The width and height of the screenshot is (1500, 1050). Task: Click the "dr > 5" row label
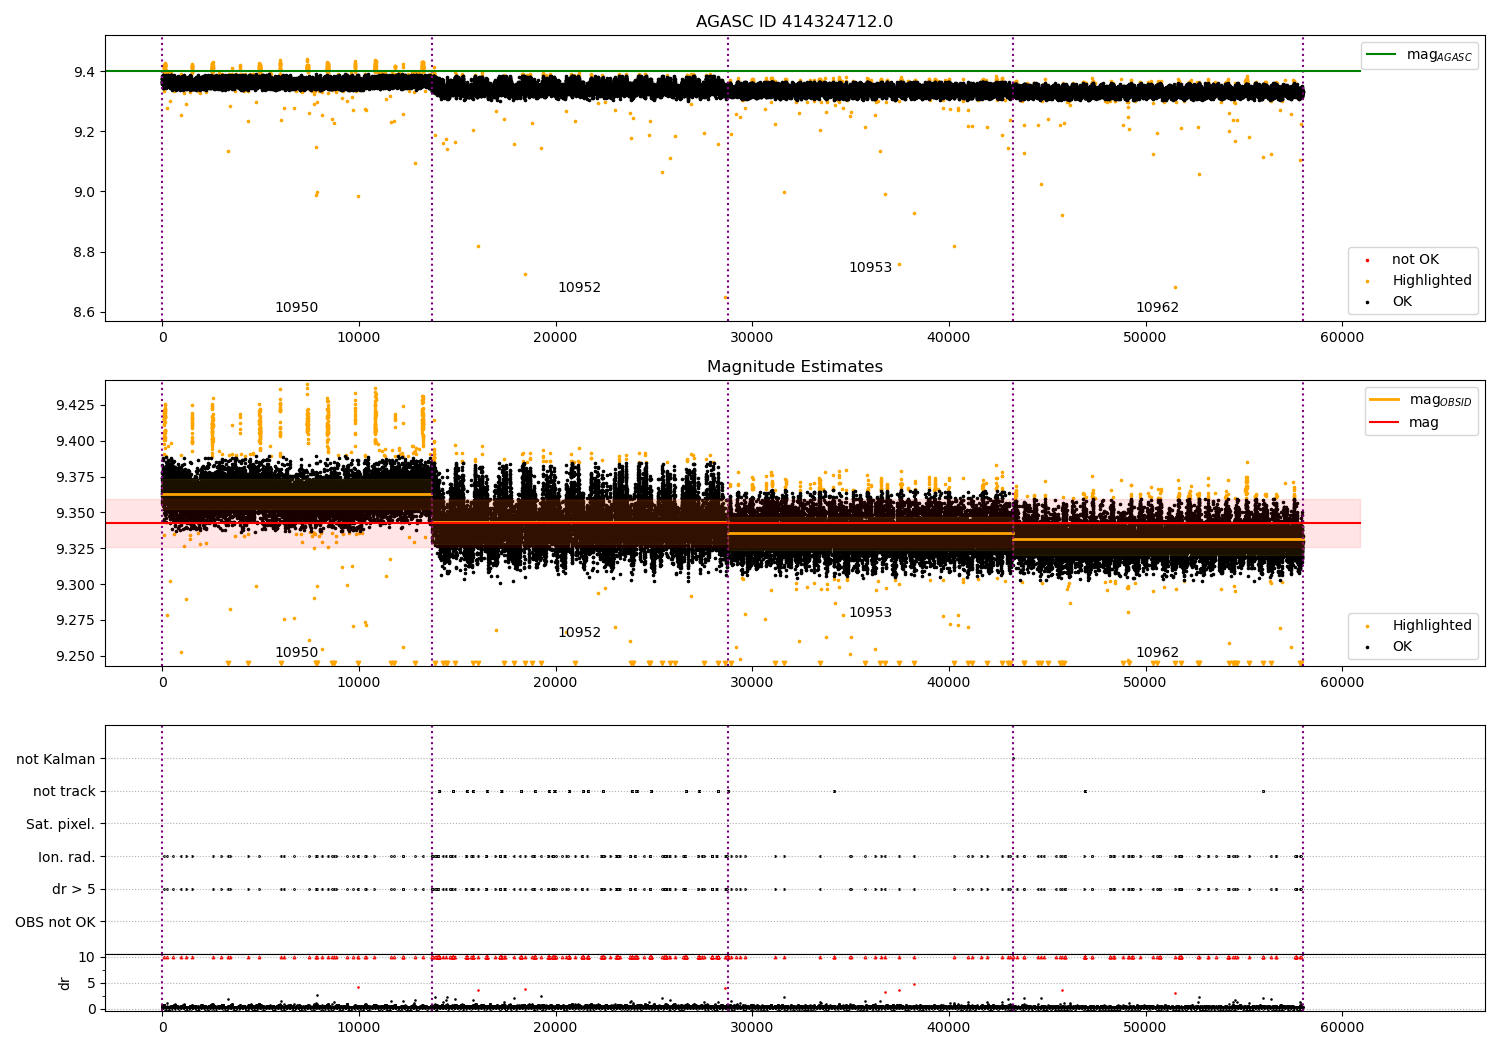73,890
